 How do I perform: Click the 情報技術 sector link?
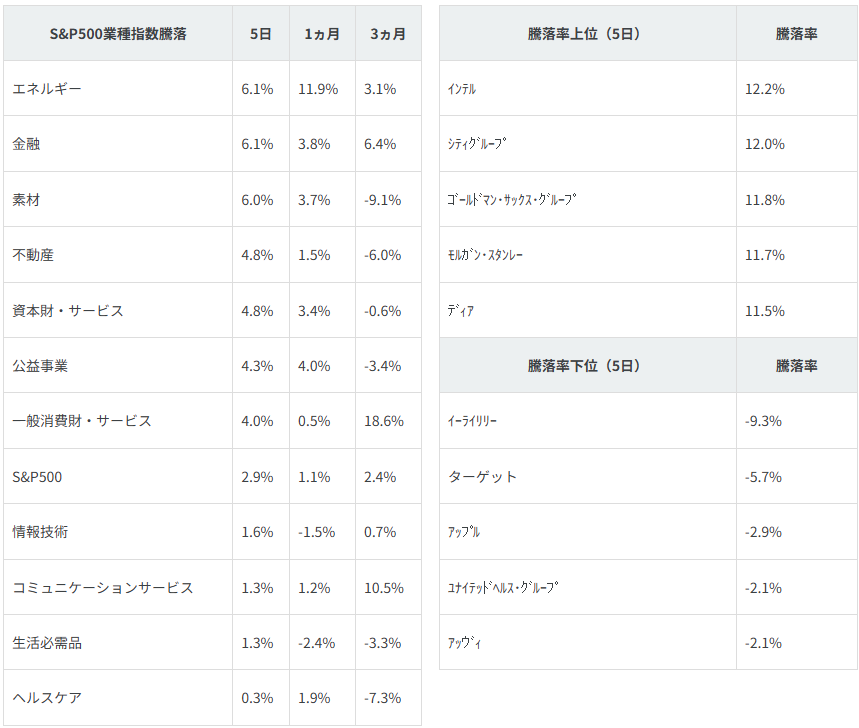(40, 532)
